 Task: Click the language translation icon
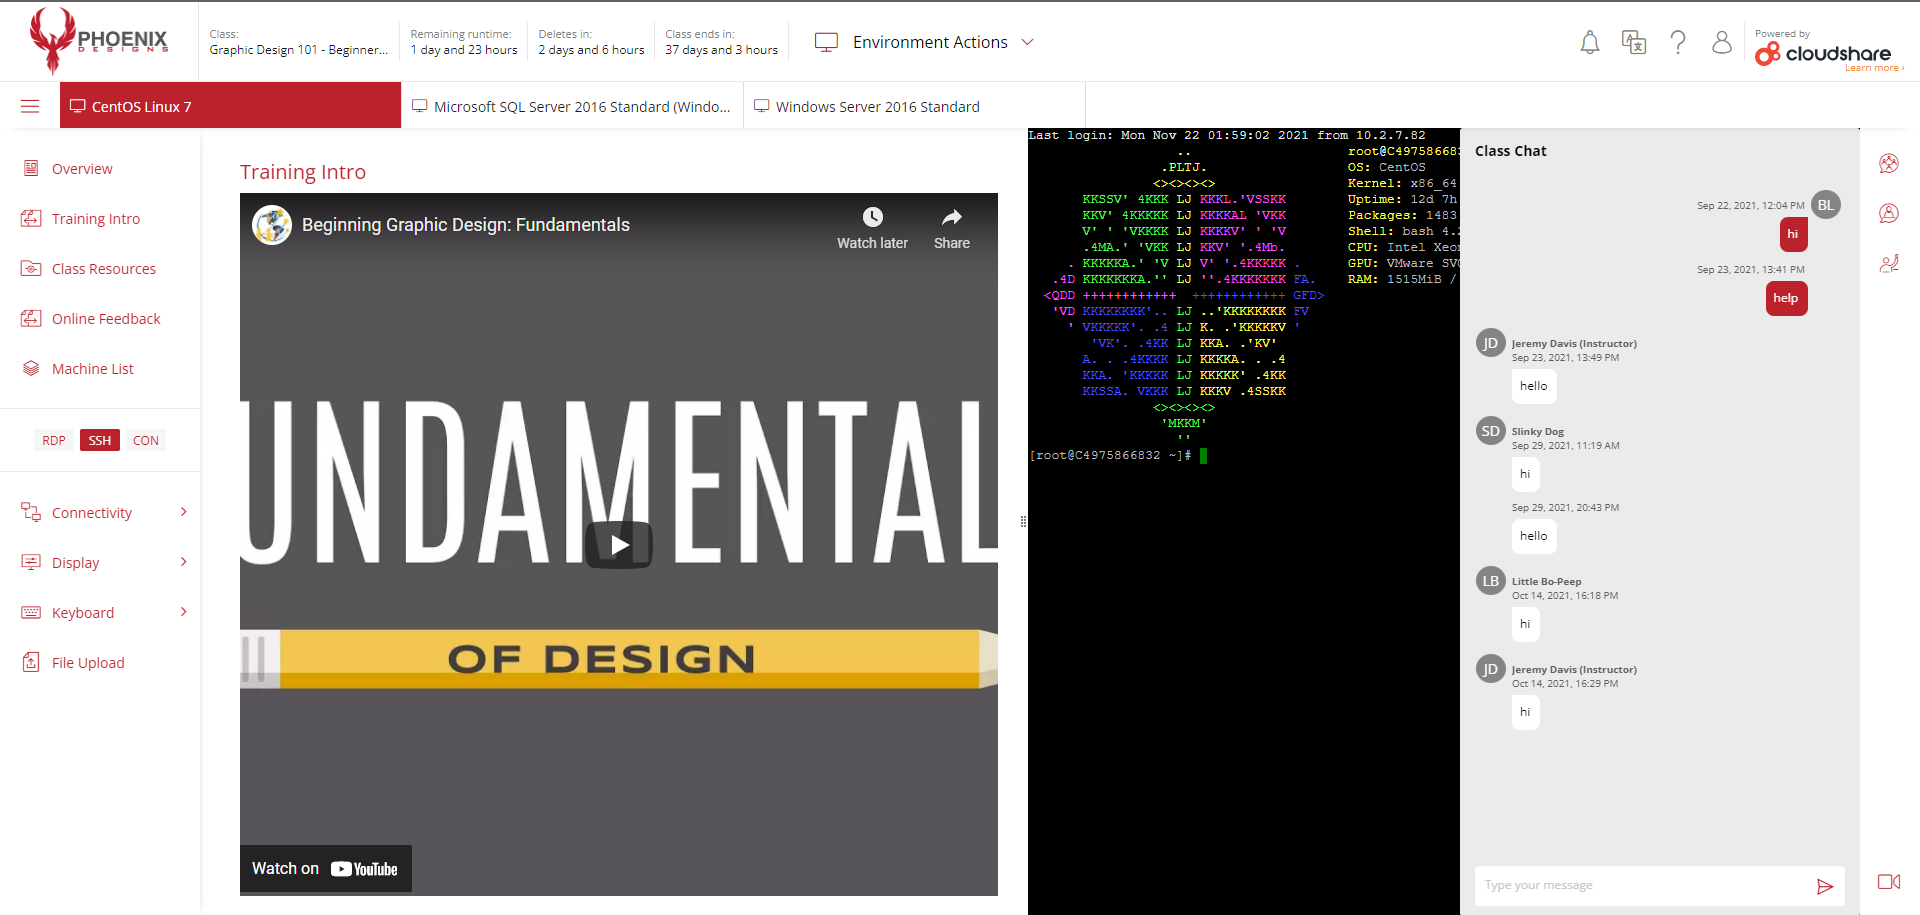(1634, 43)
